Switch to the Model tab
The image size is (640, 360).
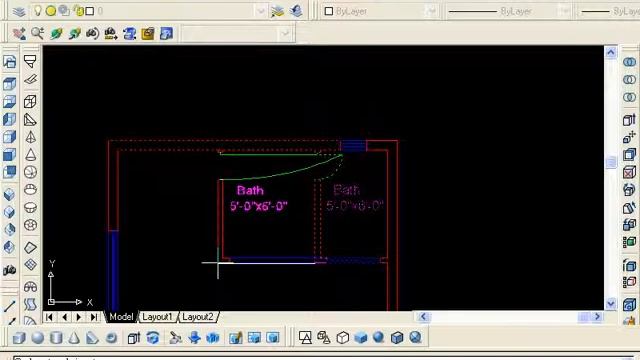point(121,317)
